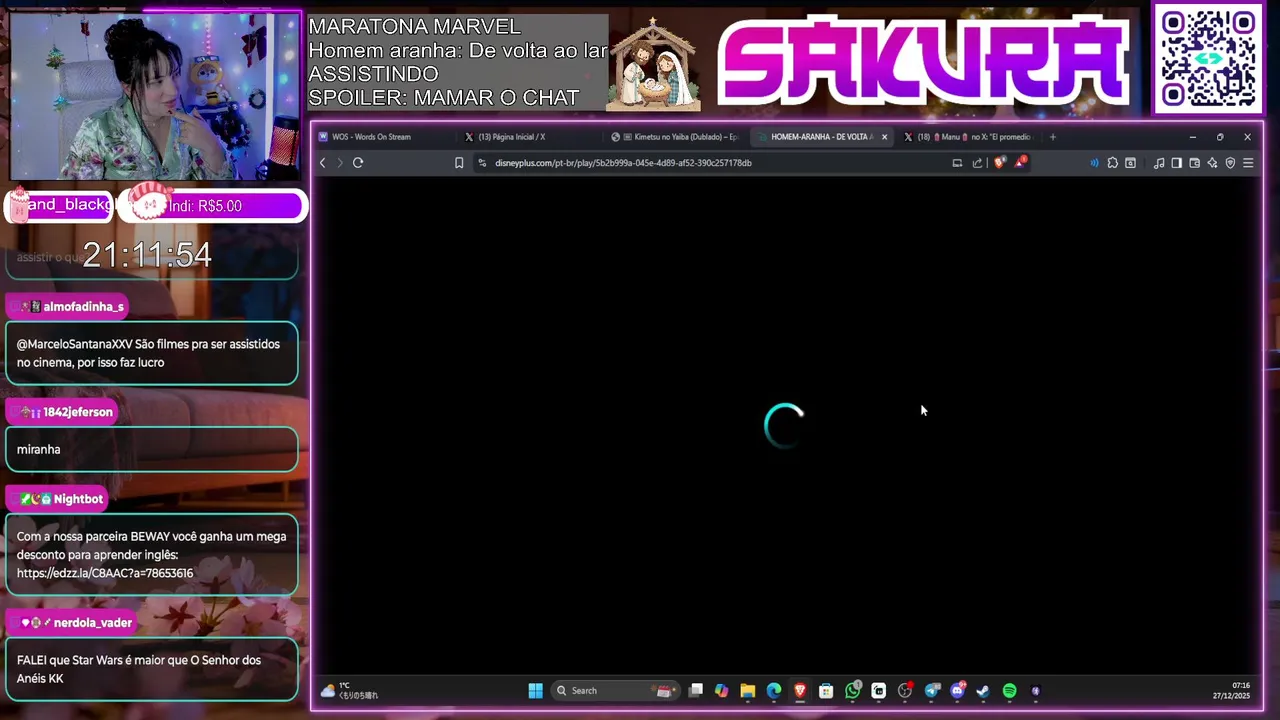Open Microsoft Store from the taskbar

826,691
